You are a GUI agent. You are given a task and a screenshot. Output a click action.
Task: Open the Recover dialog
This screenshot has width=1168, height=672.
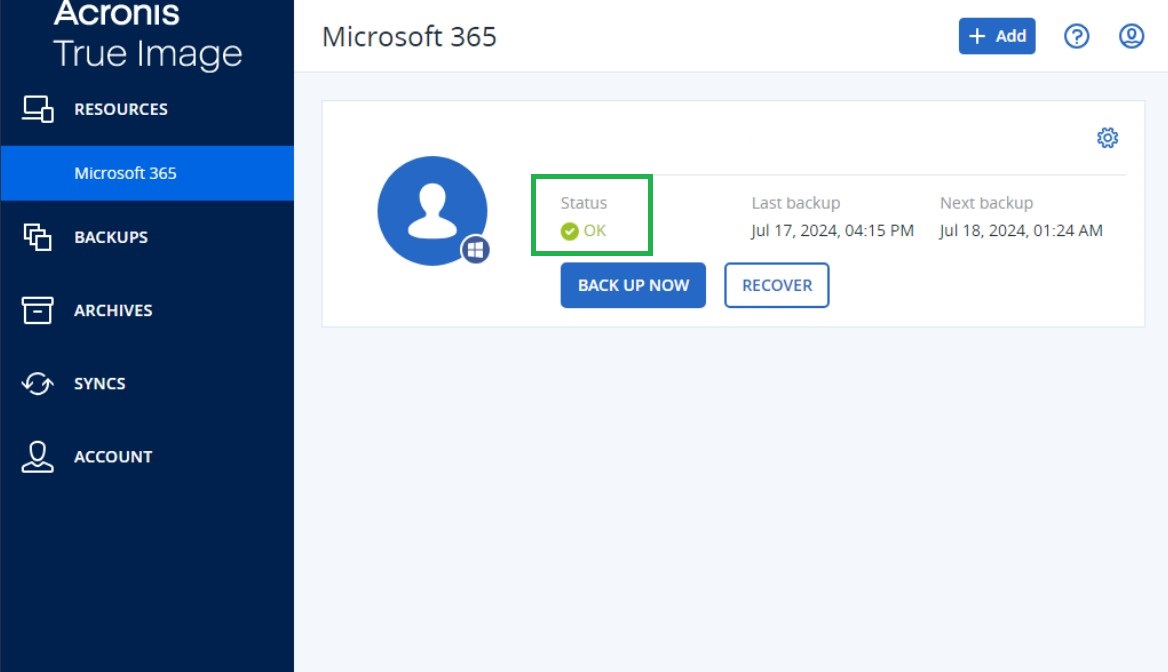pos(777,285)
